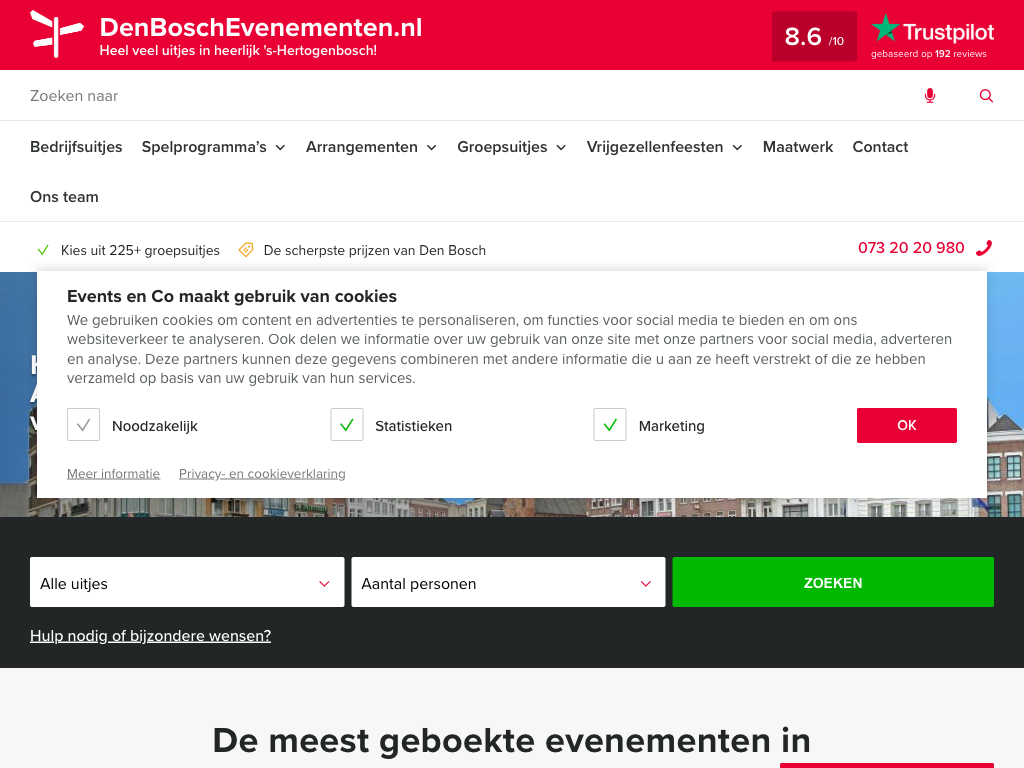Click the red phone icon
The height and width of the screenshot is (768, 1024).
984,248
